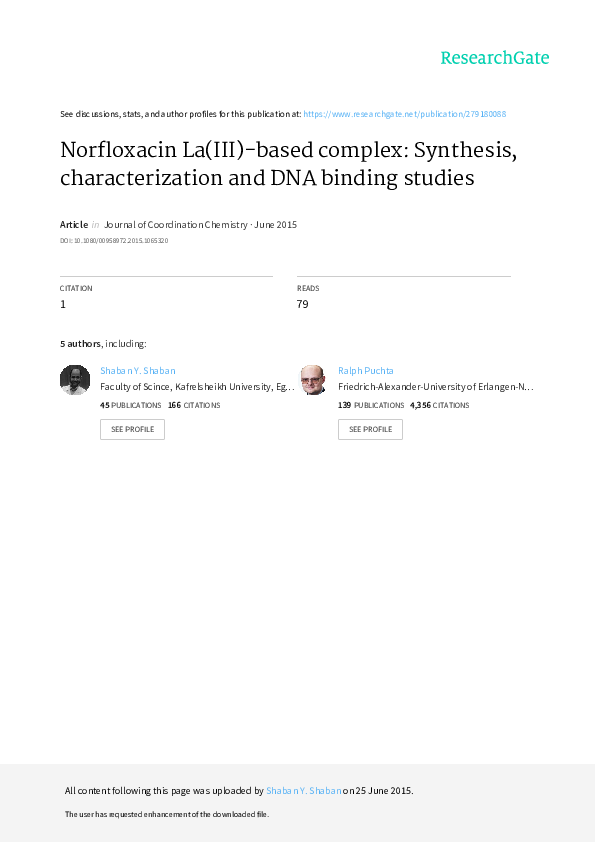Click uploader name Shaban Y. Shaban in footer
This screenshot has width=595, height=842.
click(304, 790)
